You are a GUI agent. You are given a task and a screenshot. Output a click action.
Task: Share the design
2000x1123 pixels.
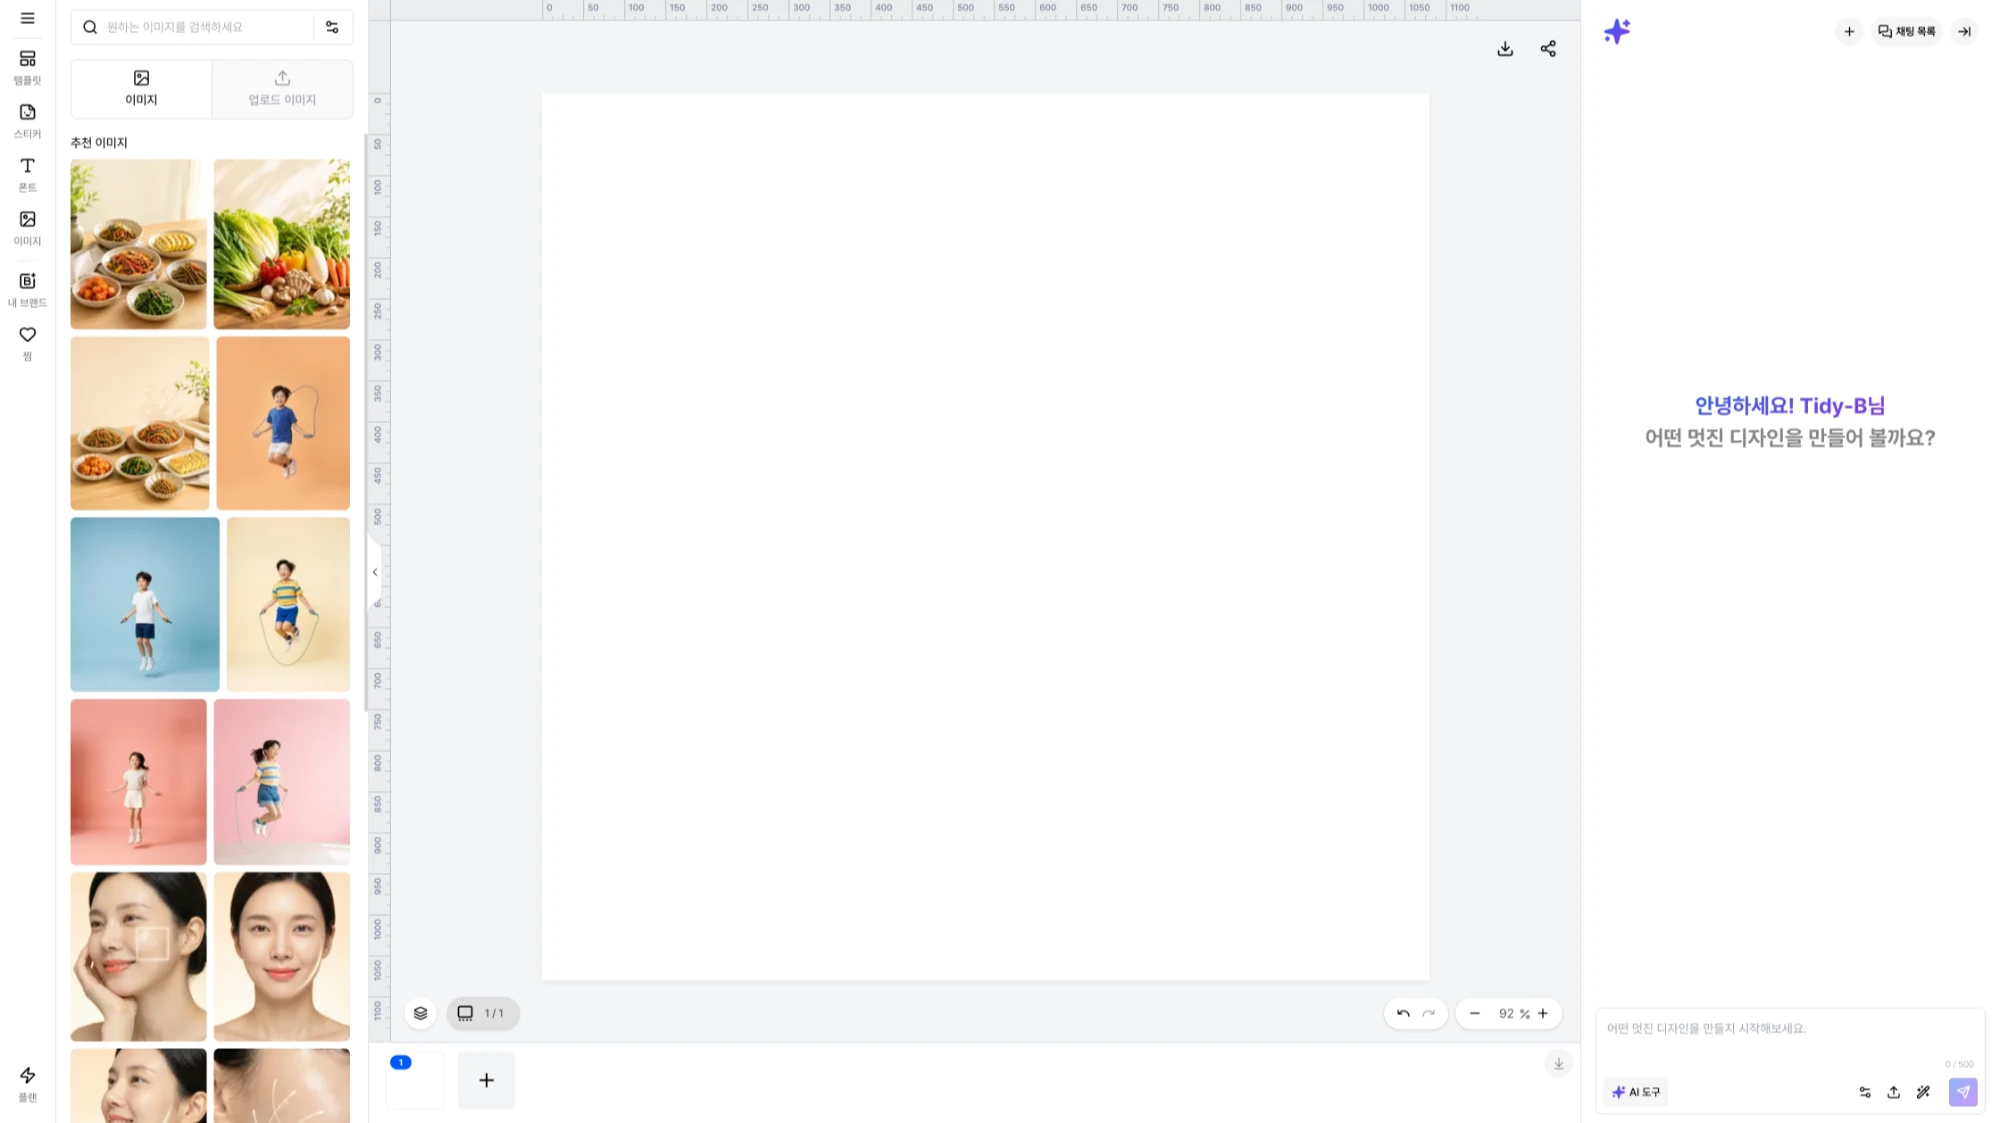tap(1548, 49)
